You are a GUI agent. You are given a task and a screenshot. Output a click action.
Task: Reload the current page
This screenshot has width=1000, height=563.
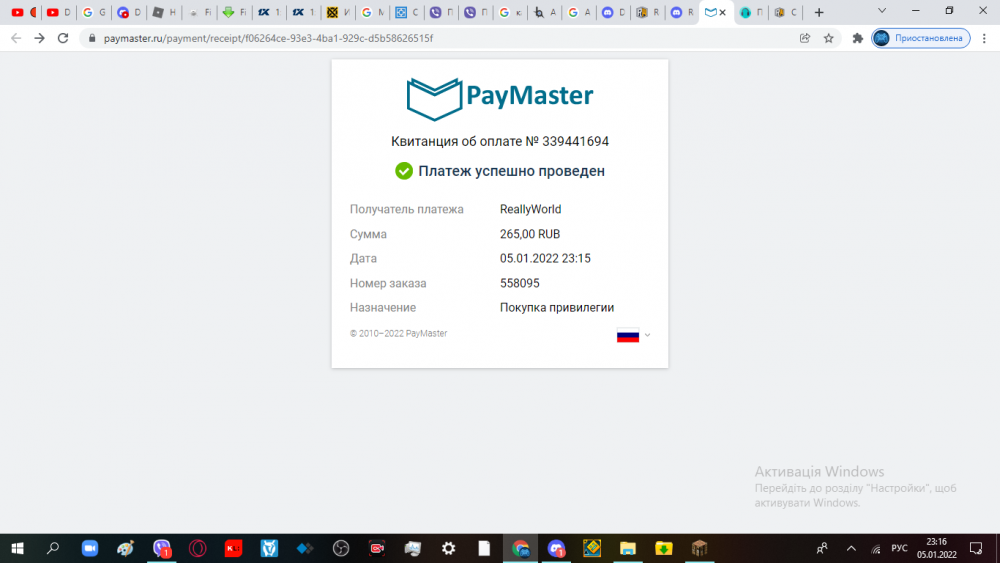[x=62, y=38]
